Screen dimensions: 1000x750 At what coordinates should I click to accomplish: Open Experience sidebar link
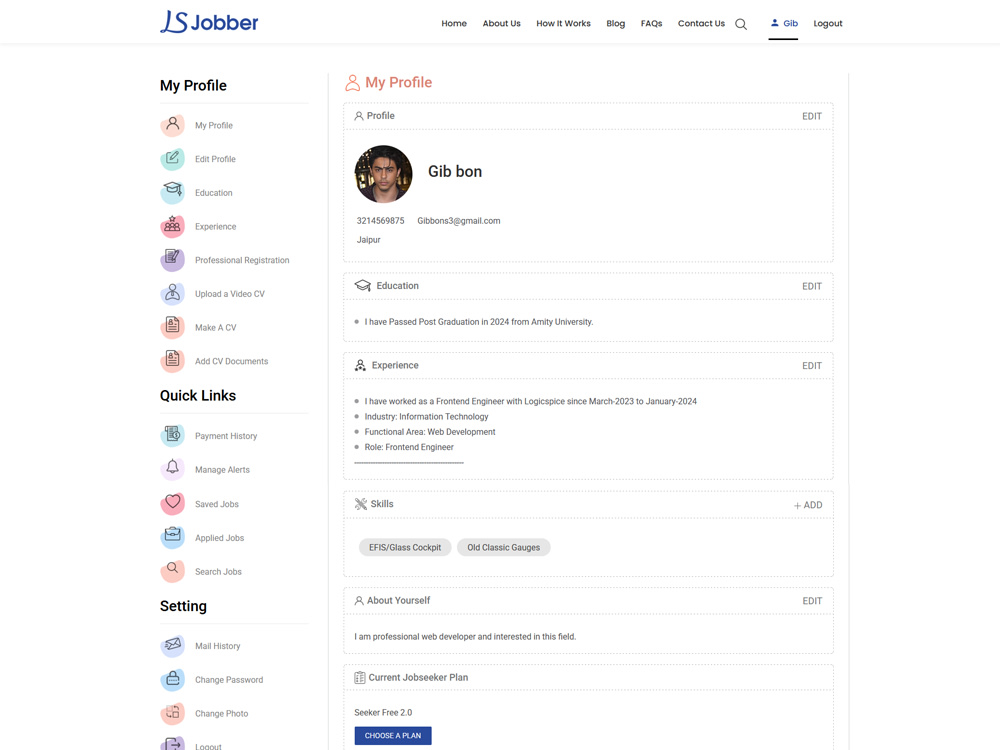216,226
